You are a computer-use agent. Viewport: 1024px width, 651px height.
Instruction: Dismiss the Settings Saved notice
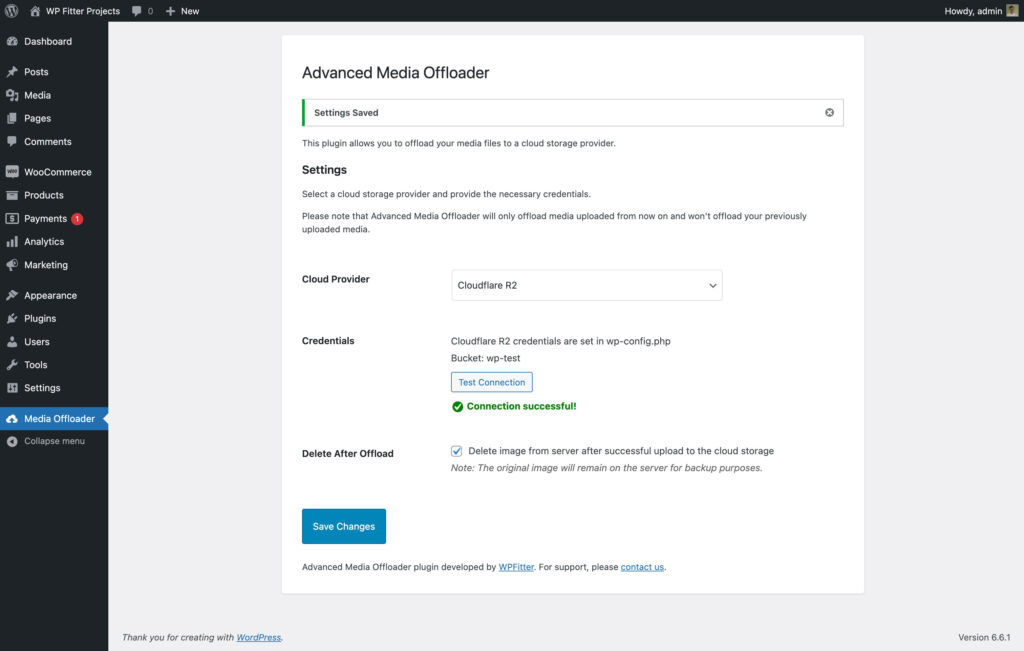coord(829,112)
